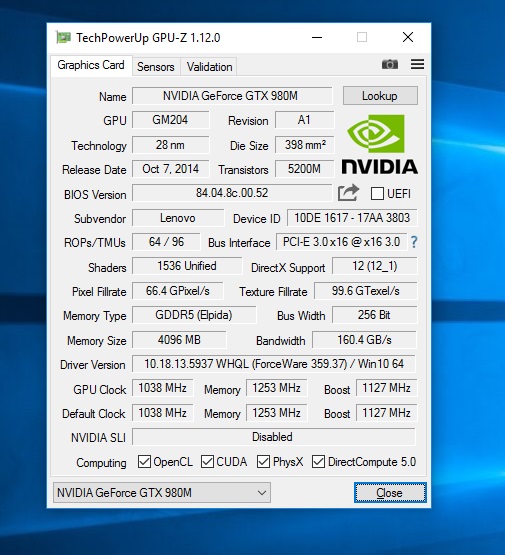Click the 99.6 GTexel/s field
This screenshot has height=555, width=505.
[x=366, y=291]
